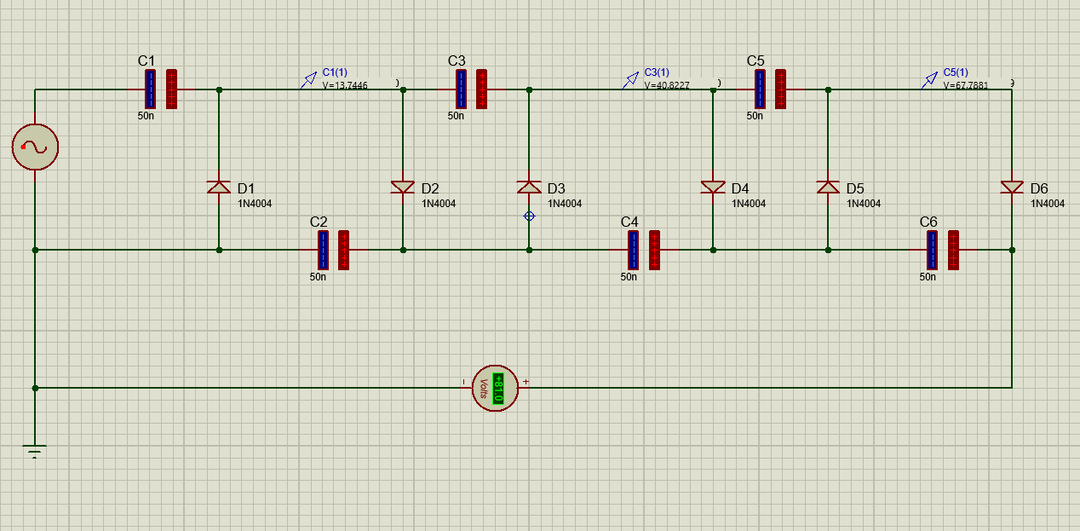Select diode D3 symbol

coord(529,187)
